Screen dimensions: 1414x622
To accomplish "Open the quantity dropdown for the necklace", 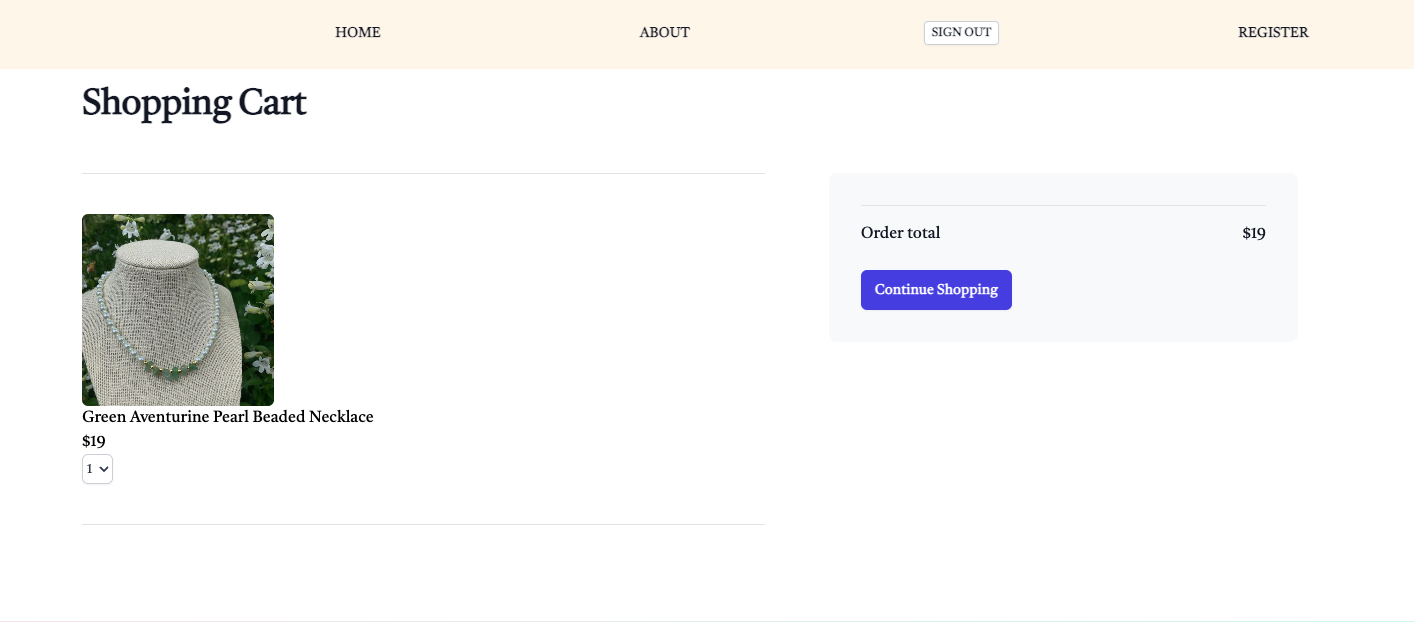I will pos(97,468).
